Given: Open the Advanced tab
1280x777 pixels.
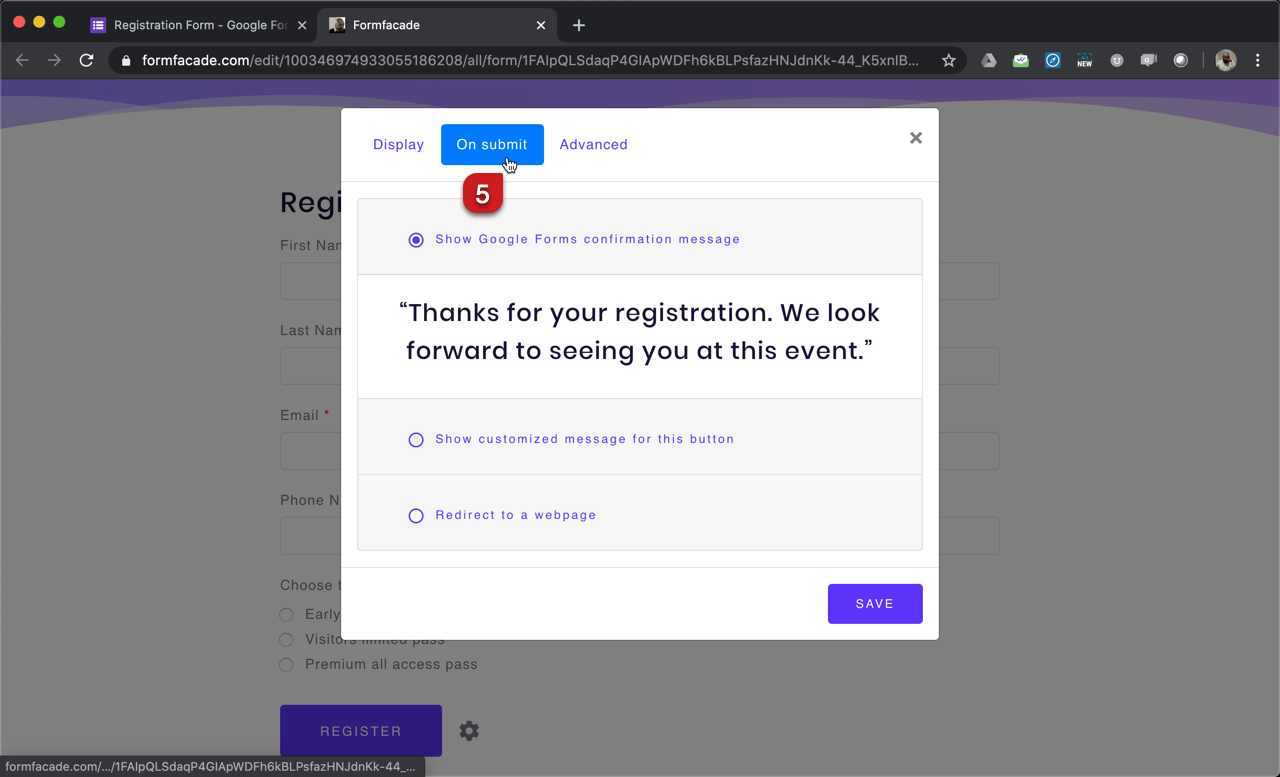Looking at the screenshot, I should click(x=593, y=145).
